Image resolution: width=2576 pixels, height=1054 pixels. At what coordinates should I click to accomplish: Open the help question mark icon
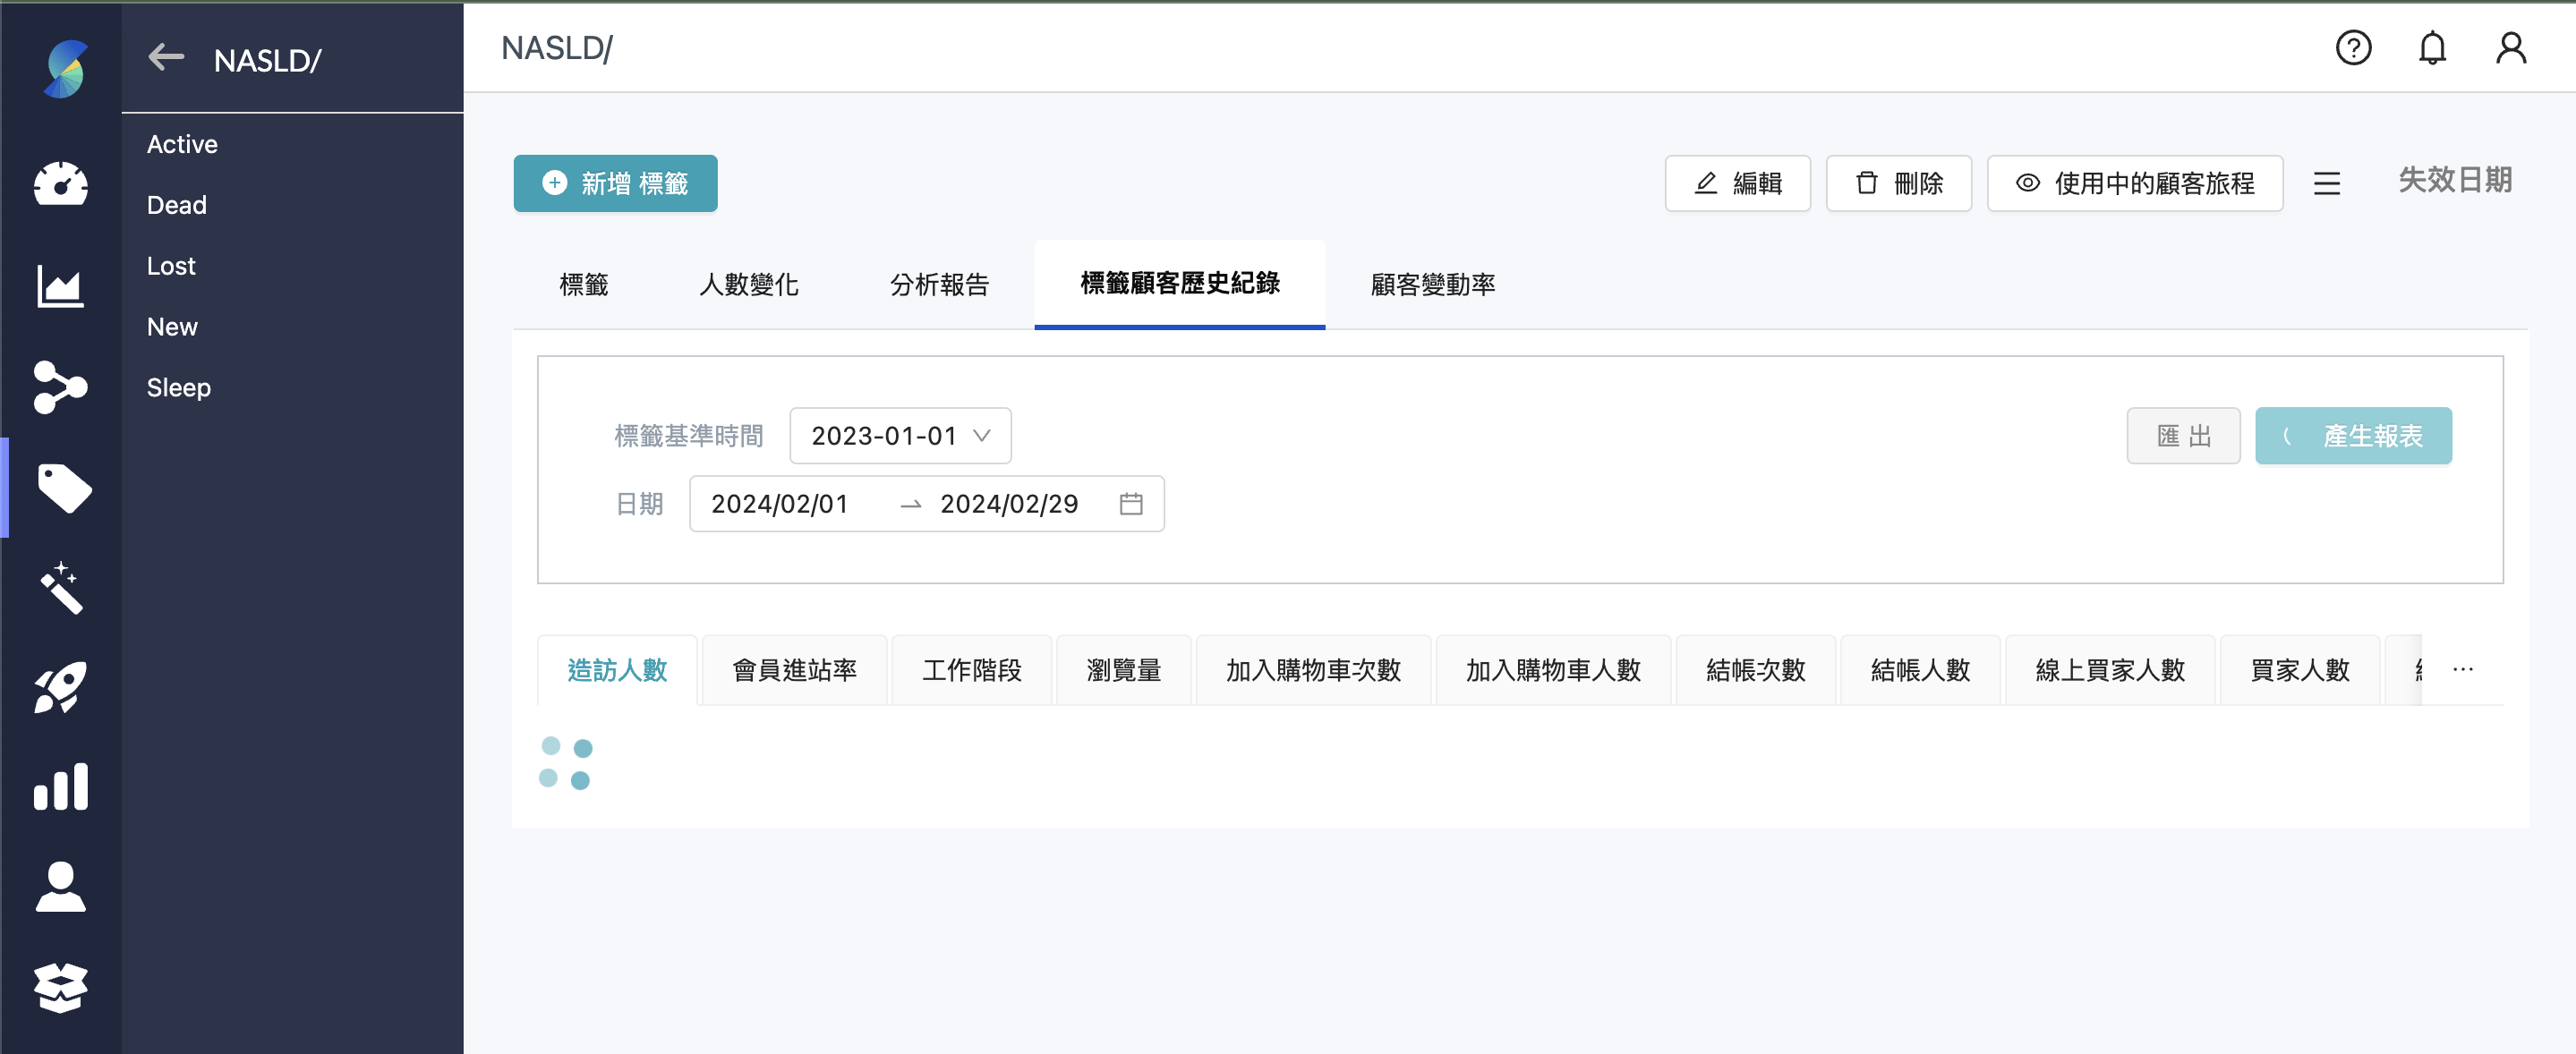click(2354, 47)
